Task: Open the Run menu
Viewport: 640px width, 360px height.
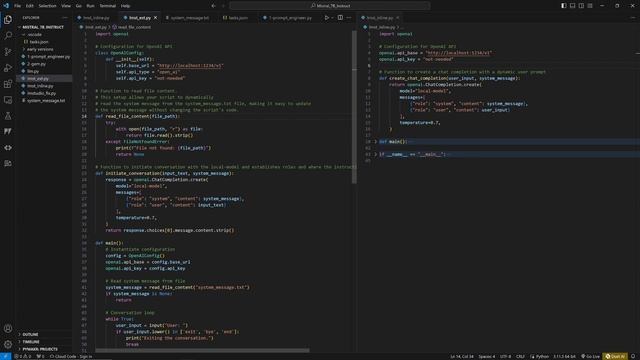Action: click(90, 6)
